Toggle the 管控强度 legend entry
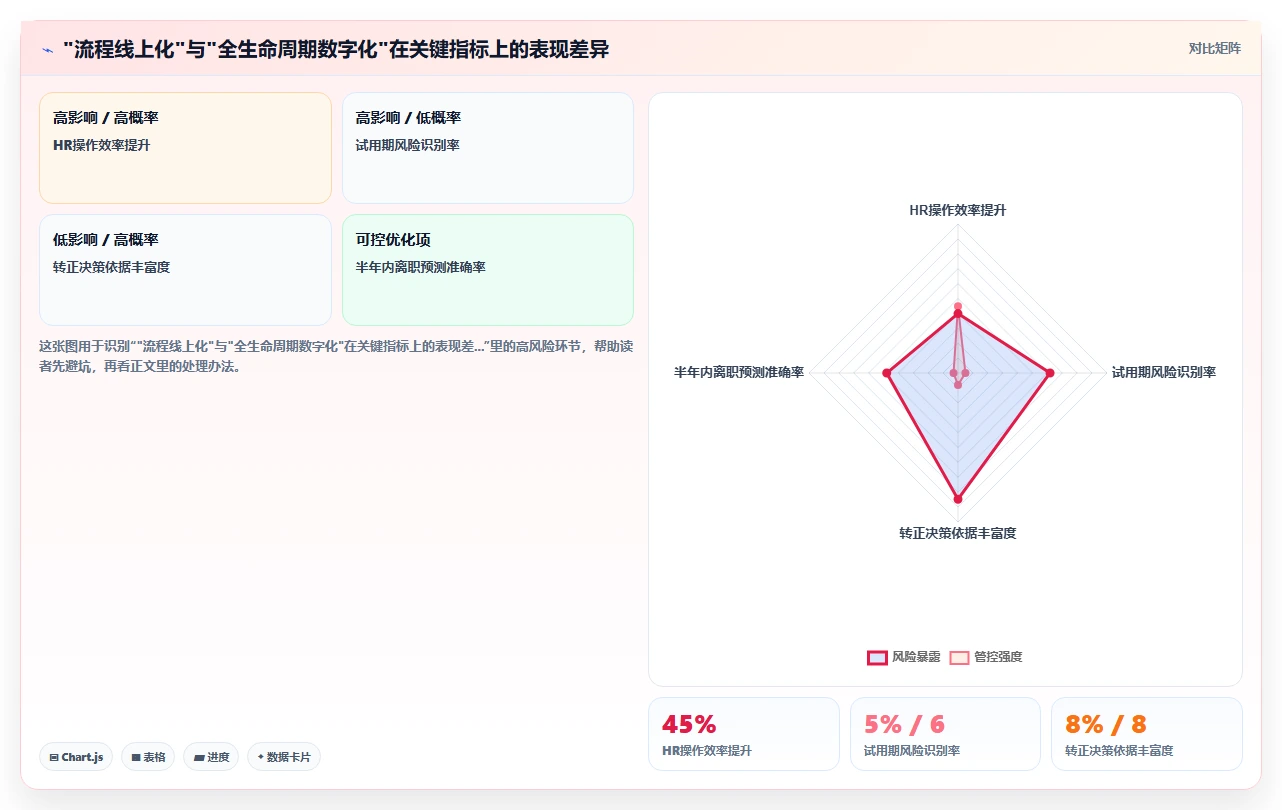This screenshot has height=810, width=1282. (x=986, y=657)
